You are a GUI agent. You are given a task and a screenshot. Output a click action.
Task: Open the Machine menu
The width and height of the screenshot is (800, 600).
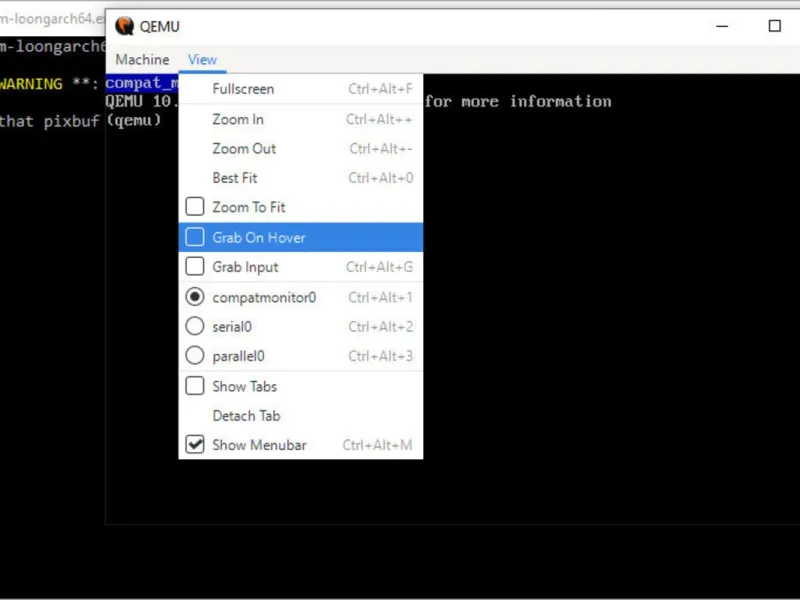tap(142, 60)
